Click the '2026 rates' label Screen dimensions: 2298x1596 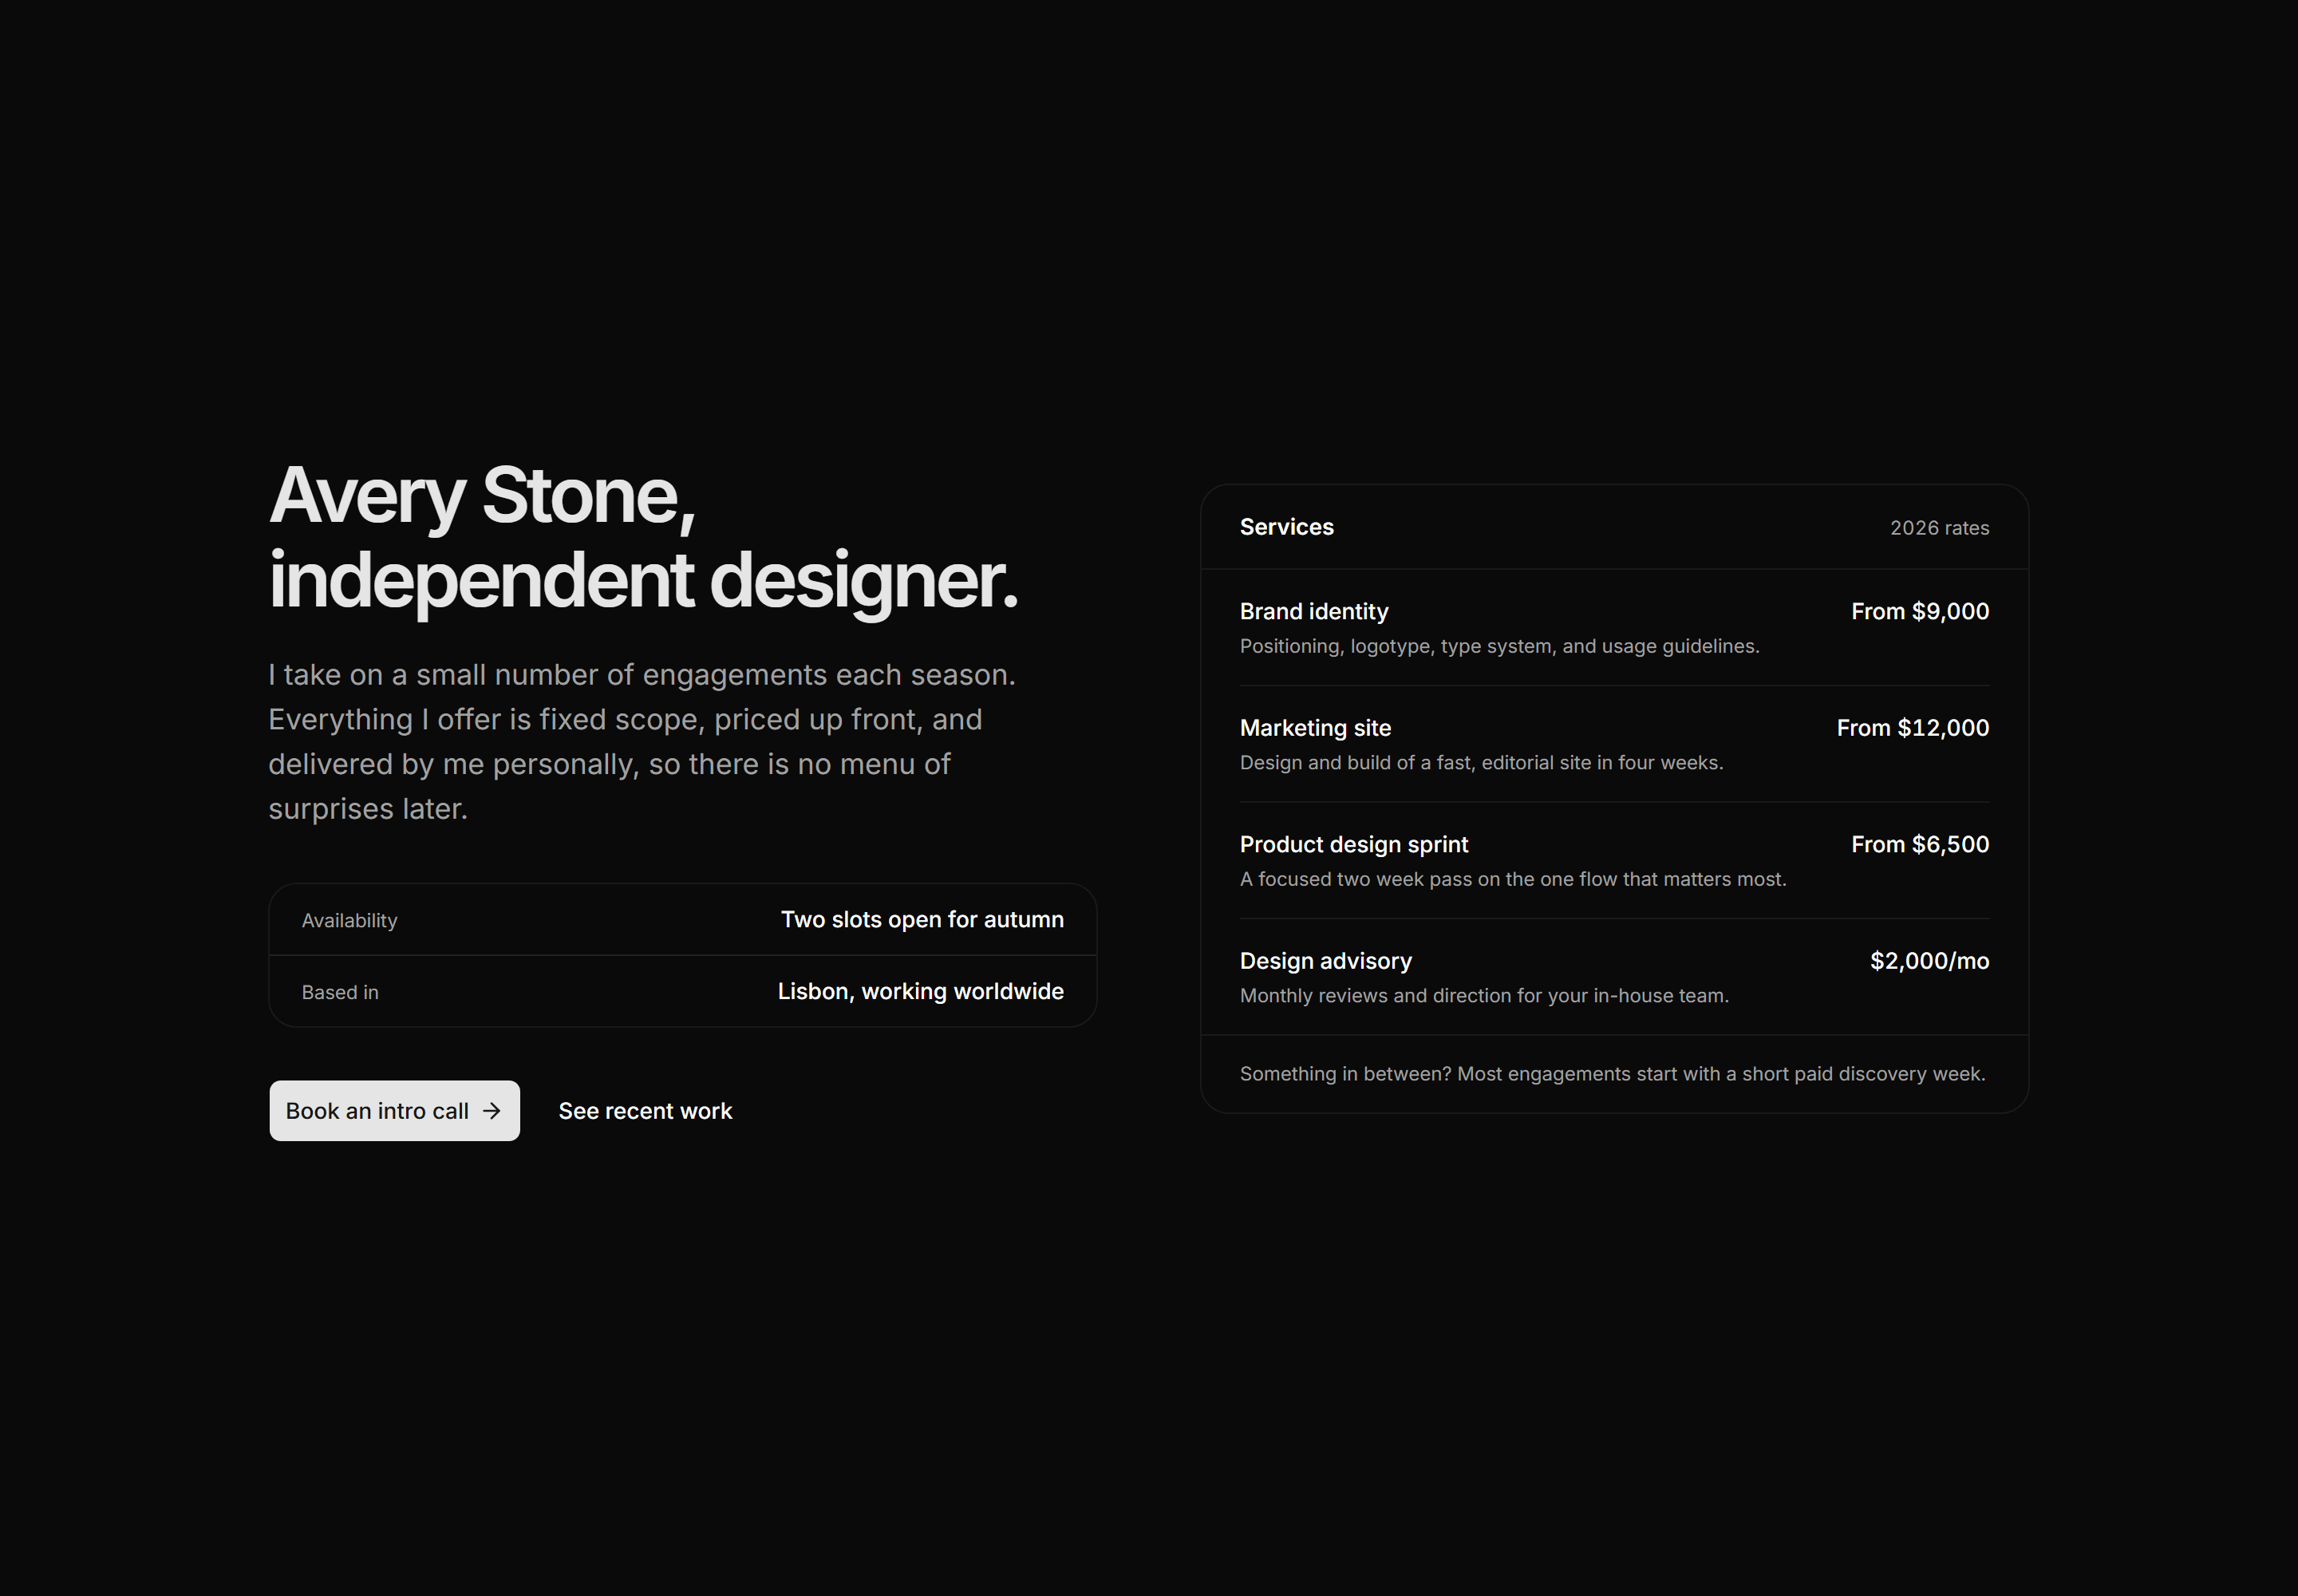point(1939,528)
